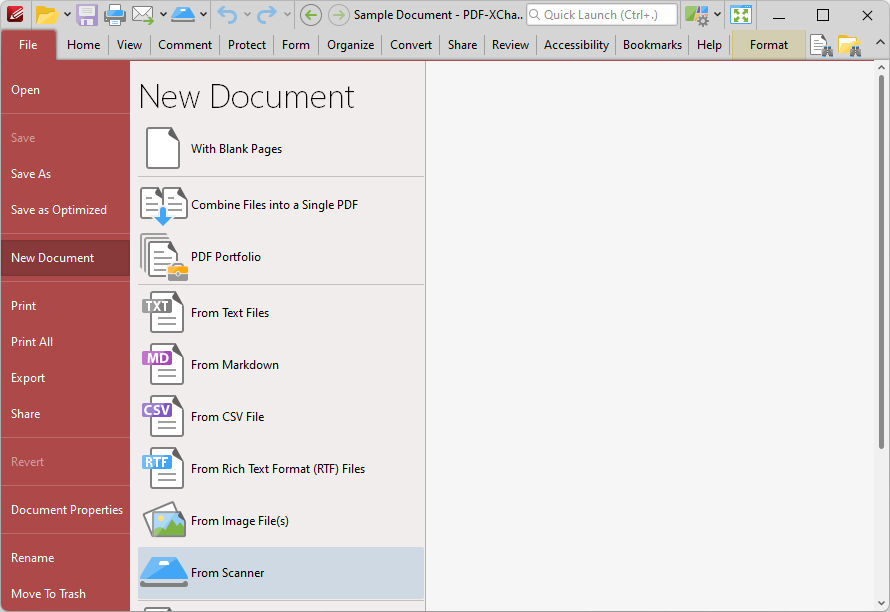Click the PDF Portfolio briefcase icon
The width and height of the screenshot is (890, 612).
pyautogui.click(x=164, y=257)
